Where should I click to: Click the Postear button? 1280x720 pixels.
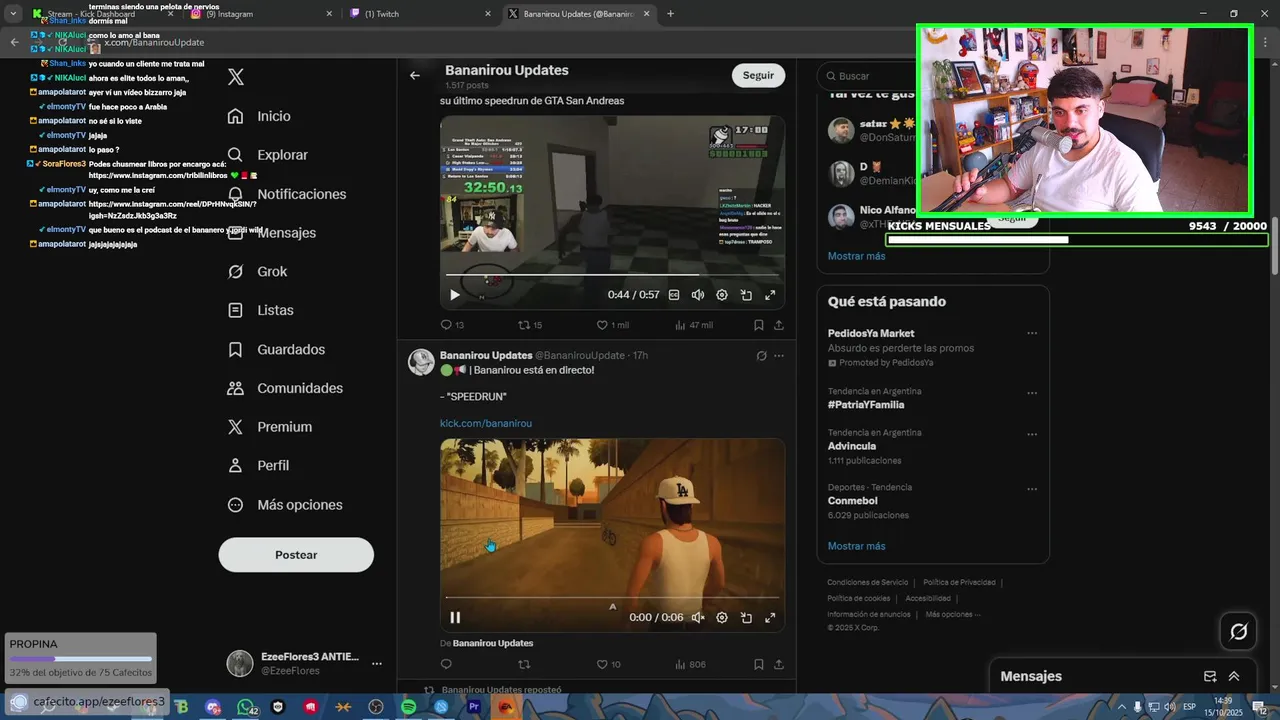296,555
